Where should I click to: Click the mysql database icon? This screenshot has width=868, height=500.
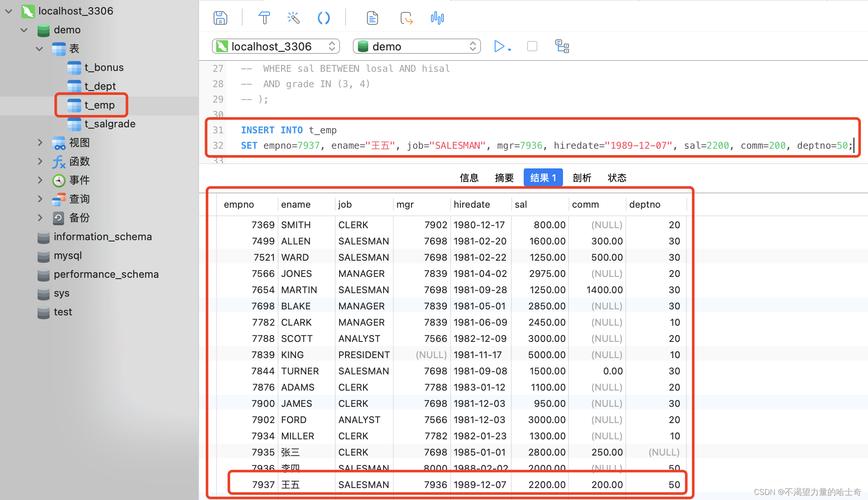coord(44,256)
